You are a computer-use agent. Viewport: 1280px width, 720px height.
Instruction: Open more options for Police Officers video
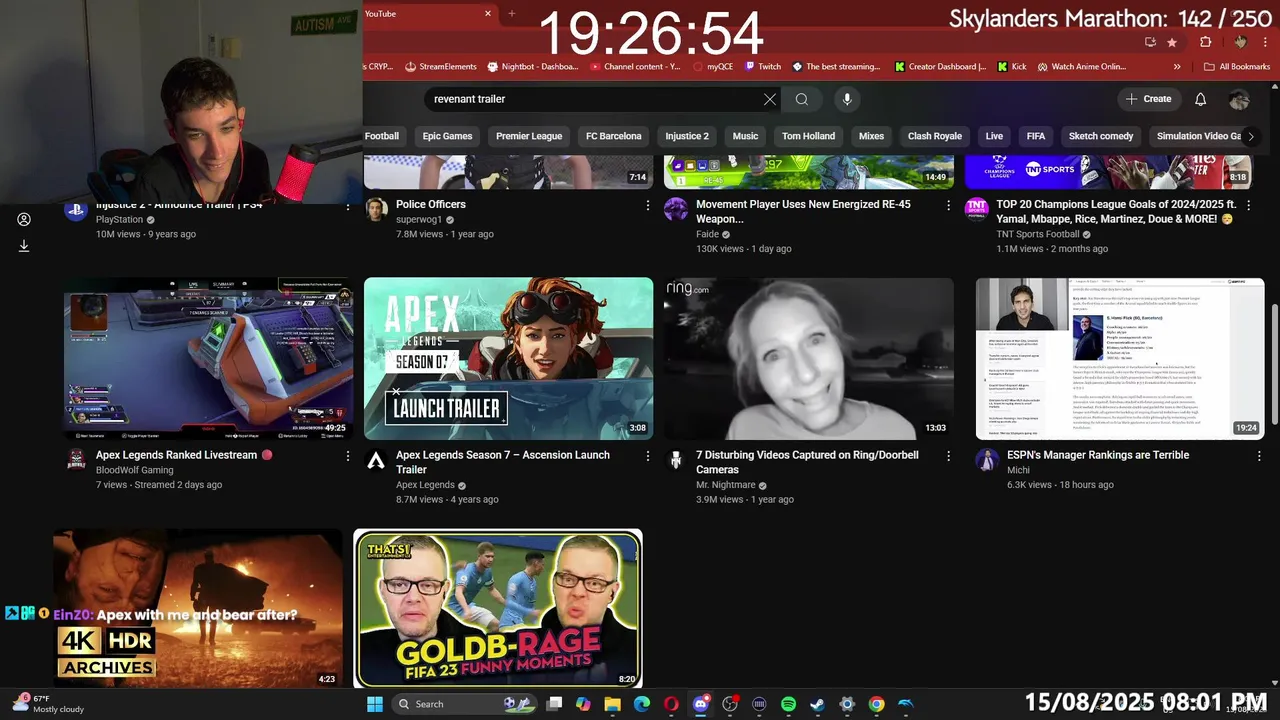647,205
